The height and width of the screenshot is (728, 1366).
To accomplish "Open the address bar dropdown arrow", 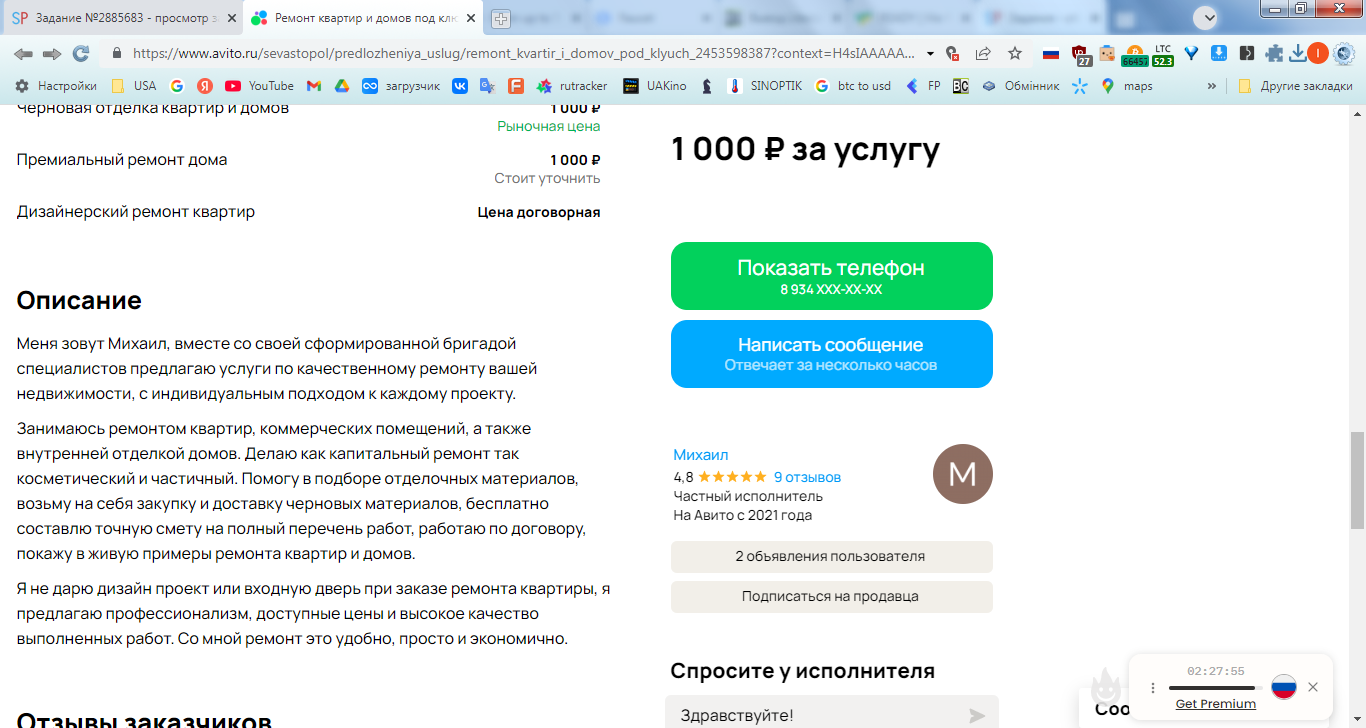I will pos(930,53).
